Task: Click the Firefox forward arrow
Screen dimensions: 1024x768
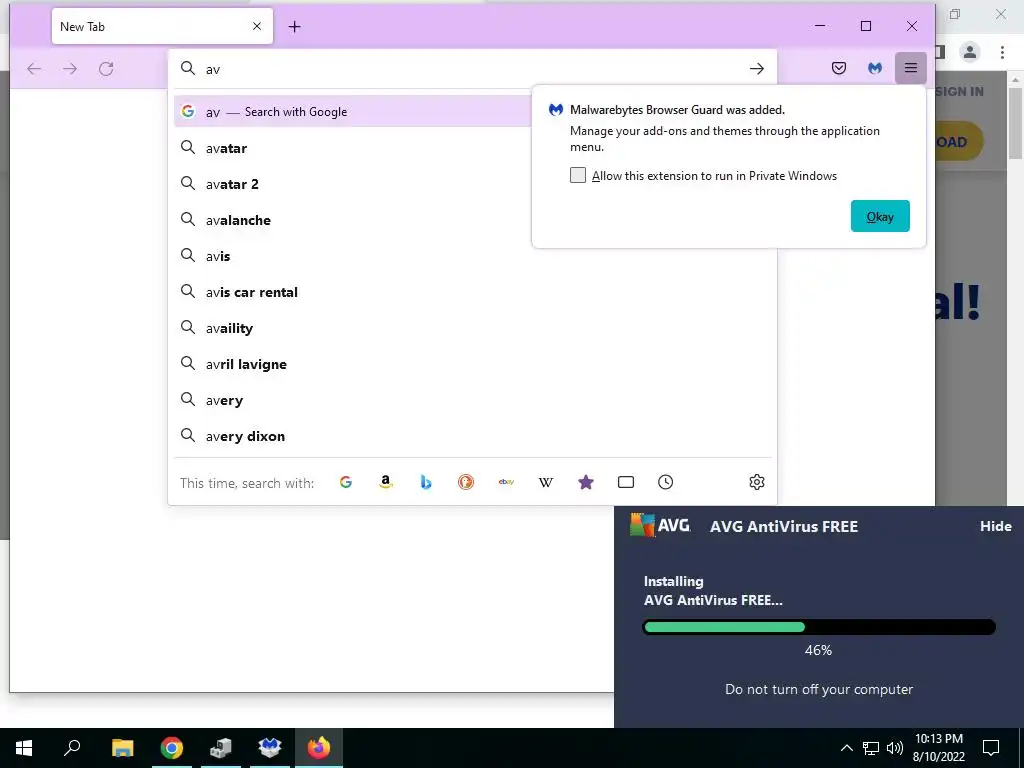Action: 70,69
